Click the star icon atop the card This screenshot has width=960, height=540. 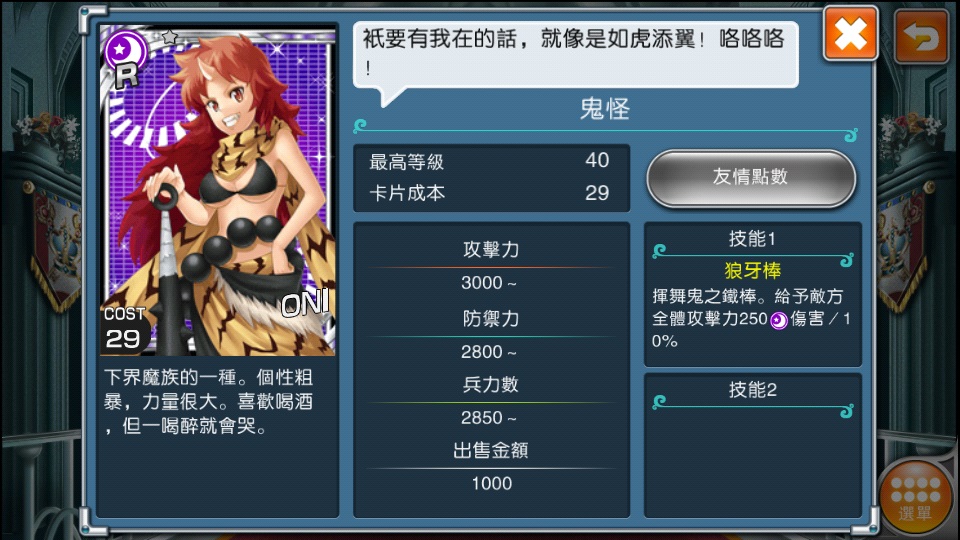[170, 37]
